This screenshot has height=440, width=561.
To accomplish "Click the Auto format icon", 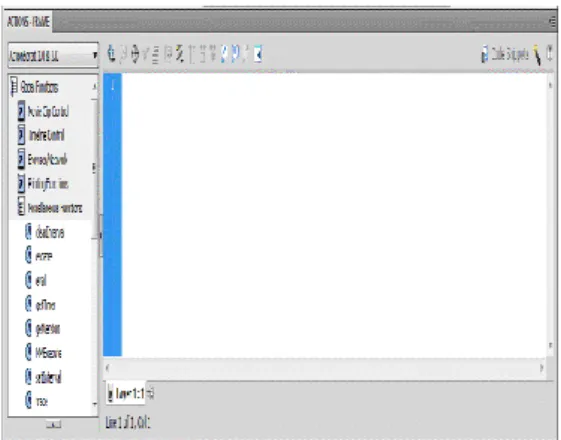I will click(x=155, y=55).
